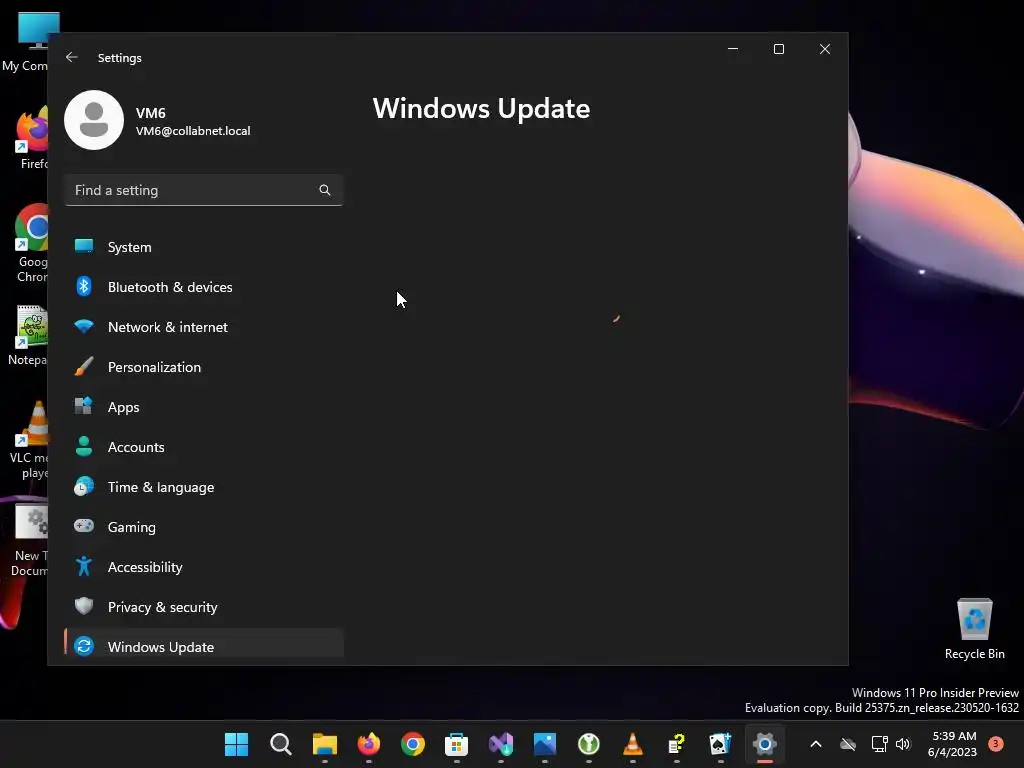Open network status tray icon
Image resolution: width=1024 pixels, height=768 pixels.
(880, 744)
